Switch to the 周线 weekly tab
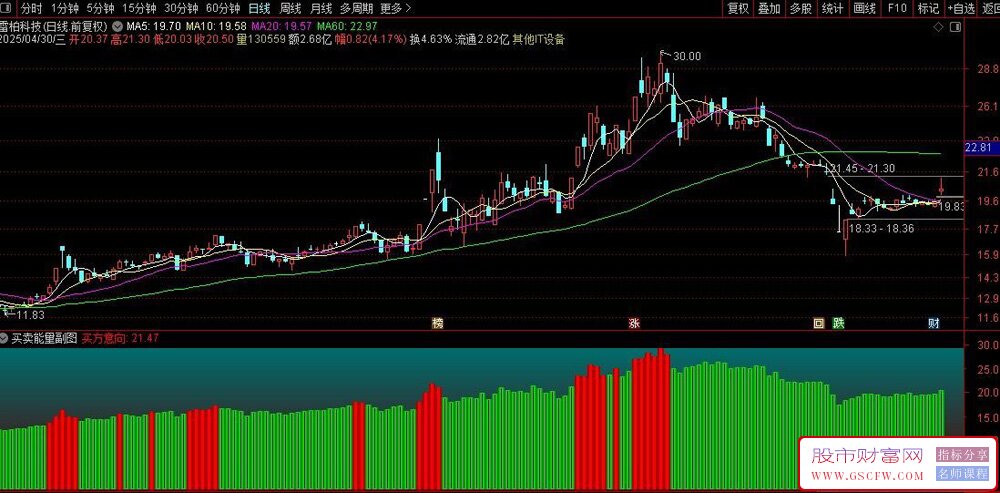 pos(290,8)
